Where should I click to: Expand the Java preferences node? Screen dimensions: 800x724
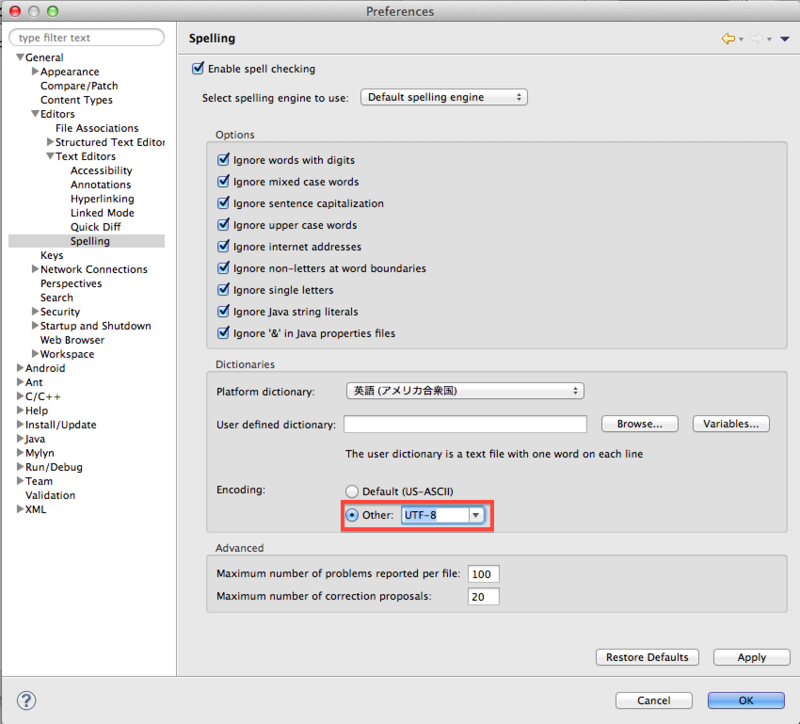20,438
